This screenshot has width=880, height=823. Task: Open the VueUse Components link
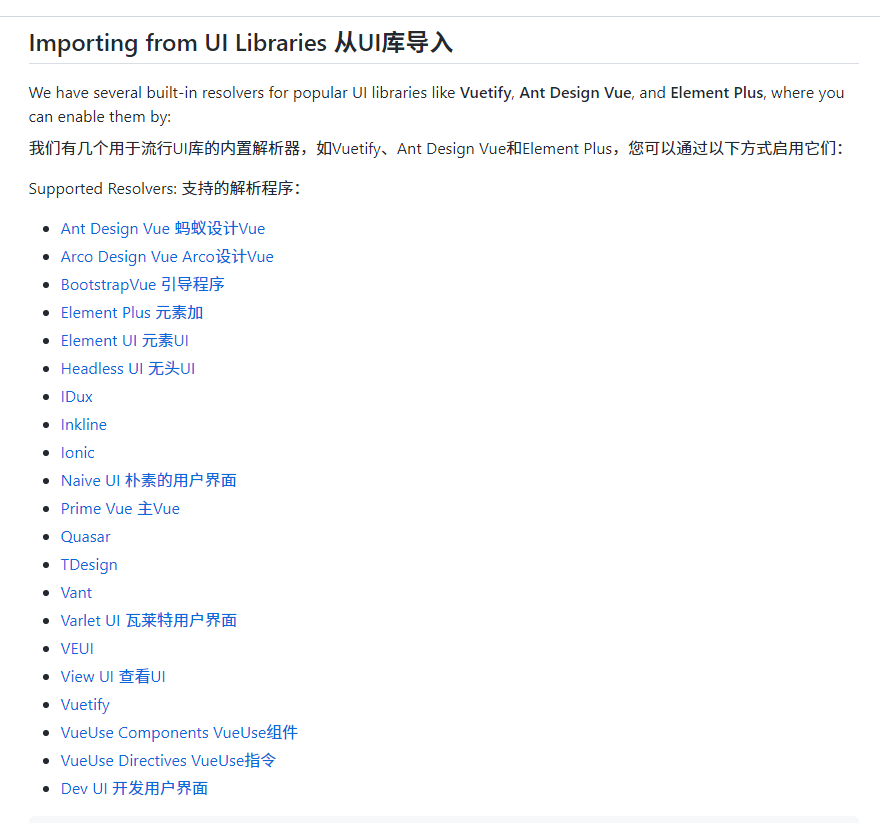coord(179,733)
